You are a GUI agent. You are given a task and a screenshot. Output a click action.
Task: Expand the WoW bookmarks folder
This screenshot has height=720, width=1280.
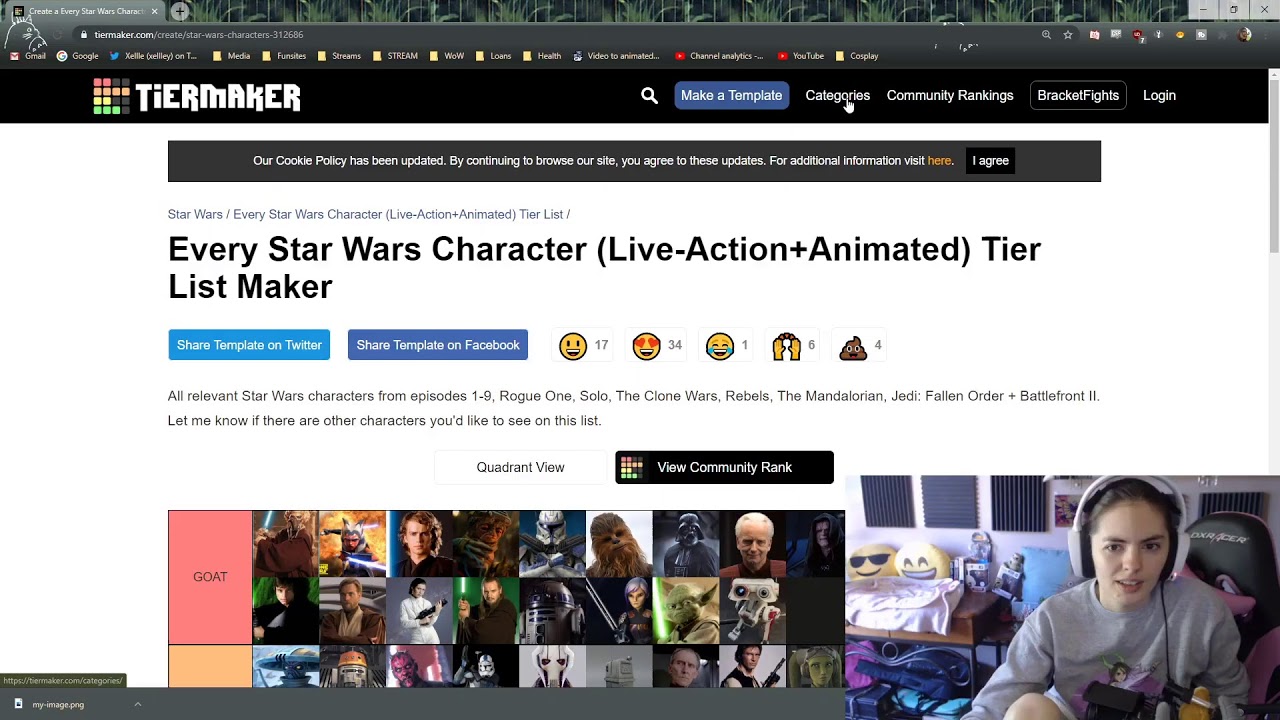point(447,56)
